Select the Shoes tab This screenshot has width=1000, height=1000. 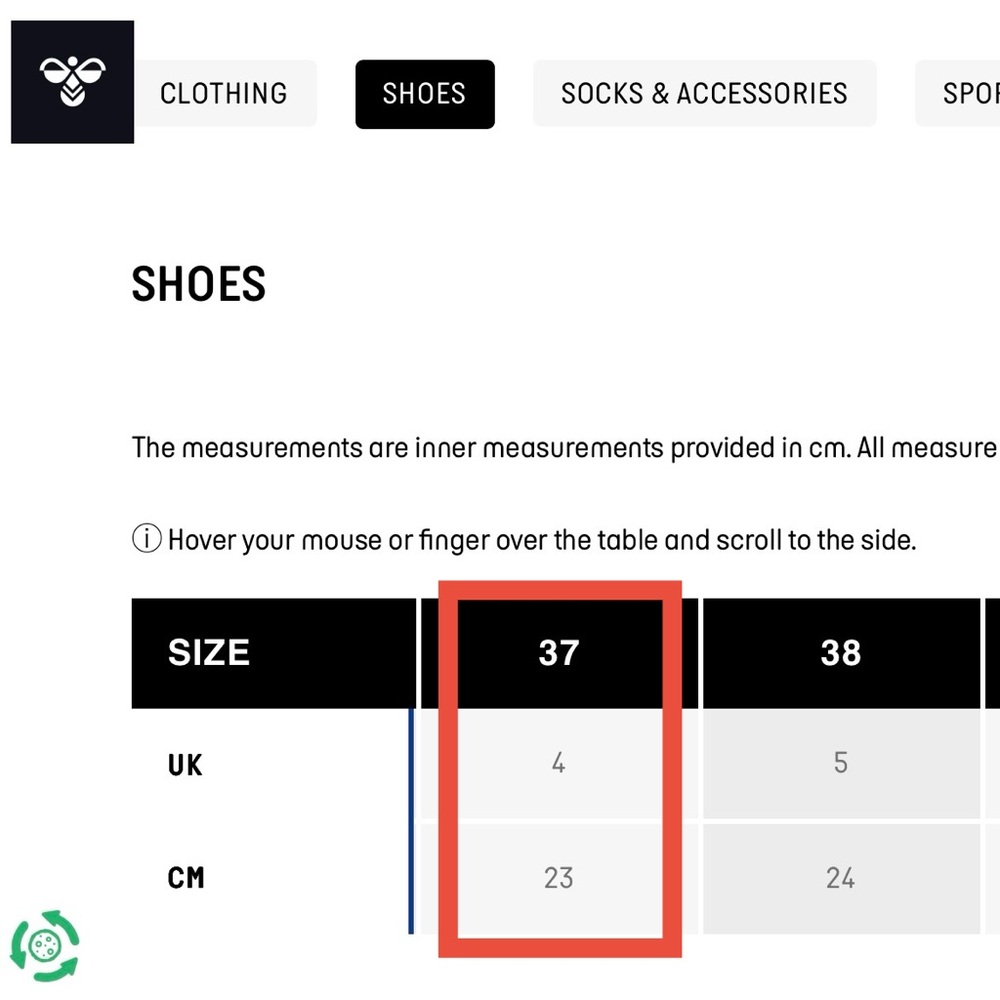click(x=425, y=94)
